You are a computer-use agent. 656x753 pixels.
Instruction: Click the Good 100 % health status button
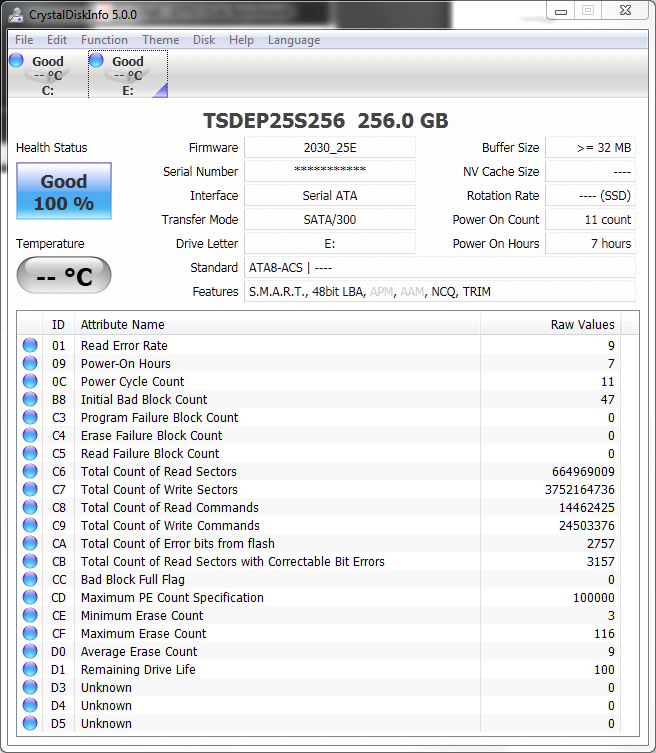64,192
